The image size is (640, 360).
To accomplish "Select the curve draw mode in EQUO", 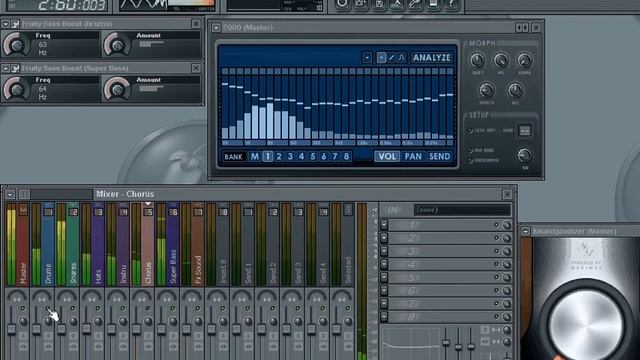I will [x=401, y=58].
